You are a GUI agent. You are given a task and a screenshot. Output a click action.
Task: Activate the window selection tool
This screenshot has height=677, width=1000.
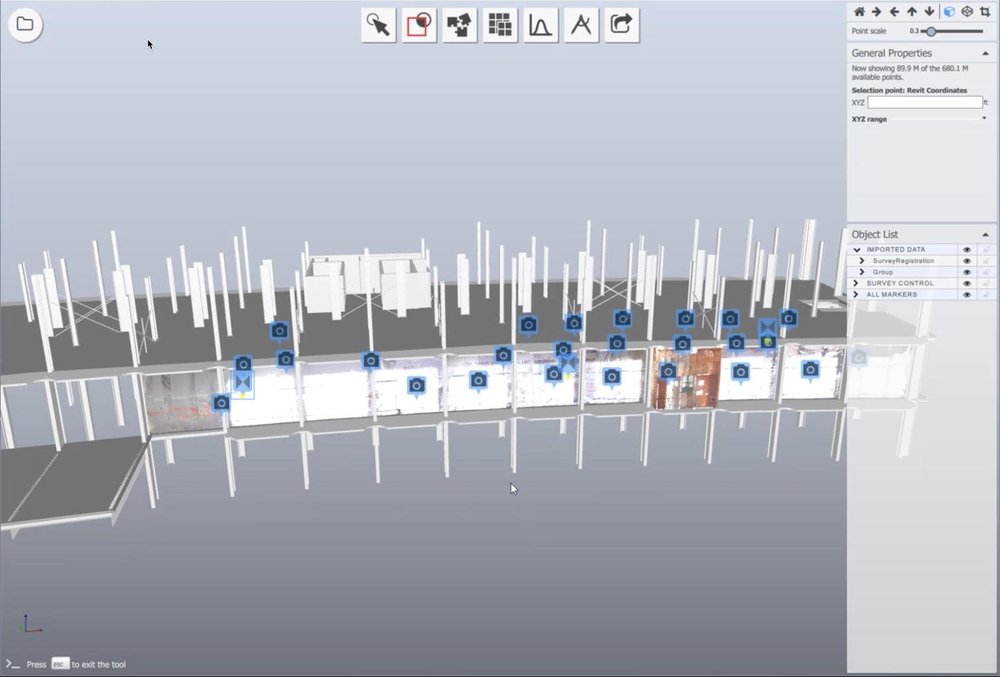(419, 25)
